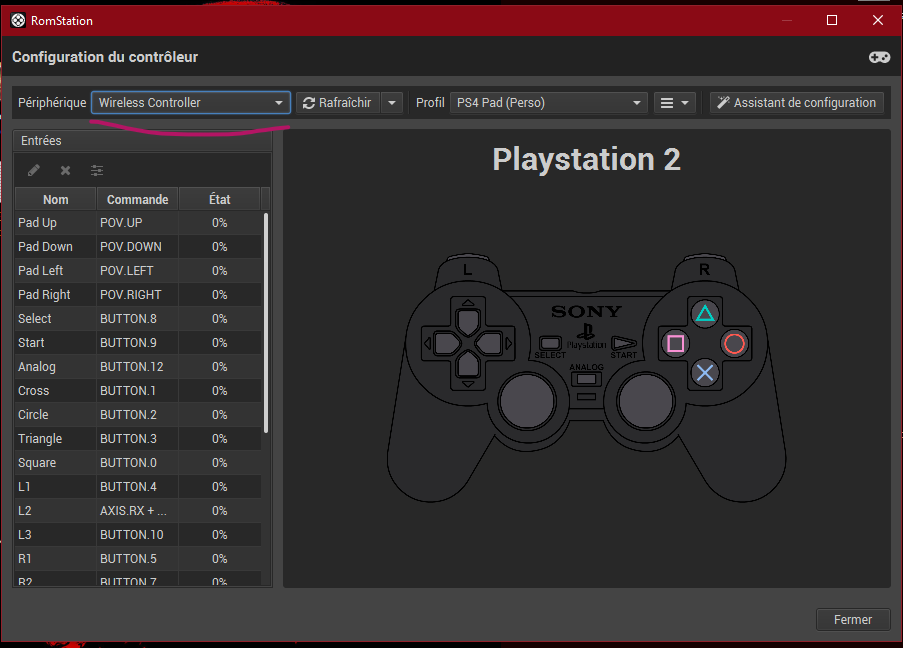
Task: Close the RomStation window
Action: click(878, 20)
